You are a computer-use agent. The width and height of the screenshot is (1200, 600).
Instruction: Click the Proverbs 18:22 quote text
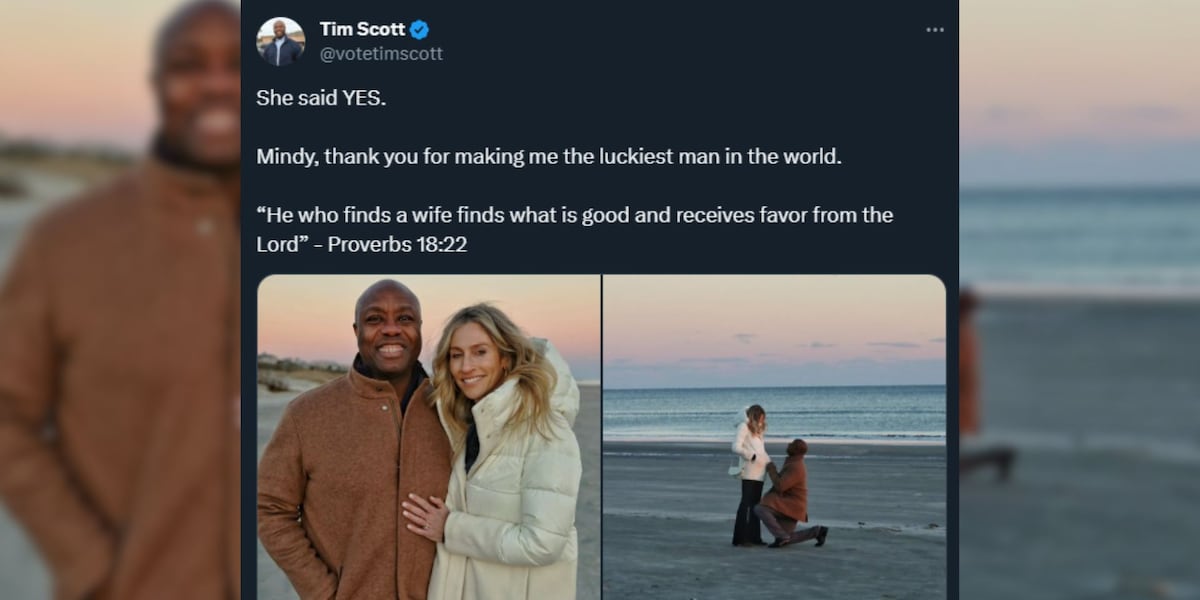tap(574, 229)
